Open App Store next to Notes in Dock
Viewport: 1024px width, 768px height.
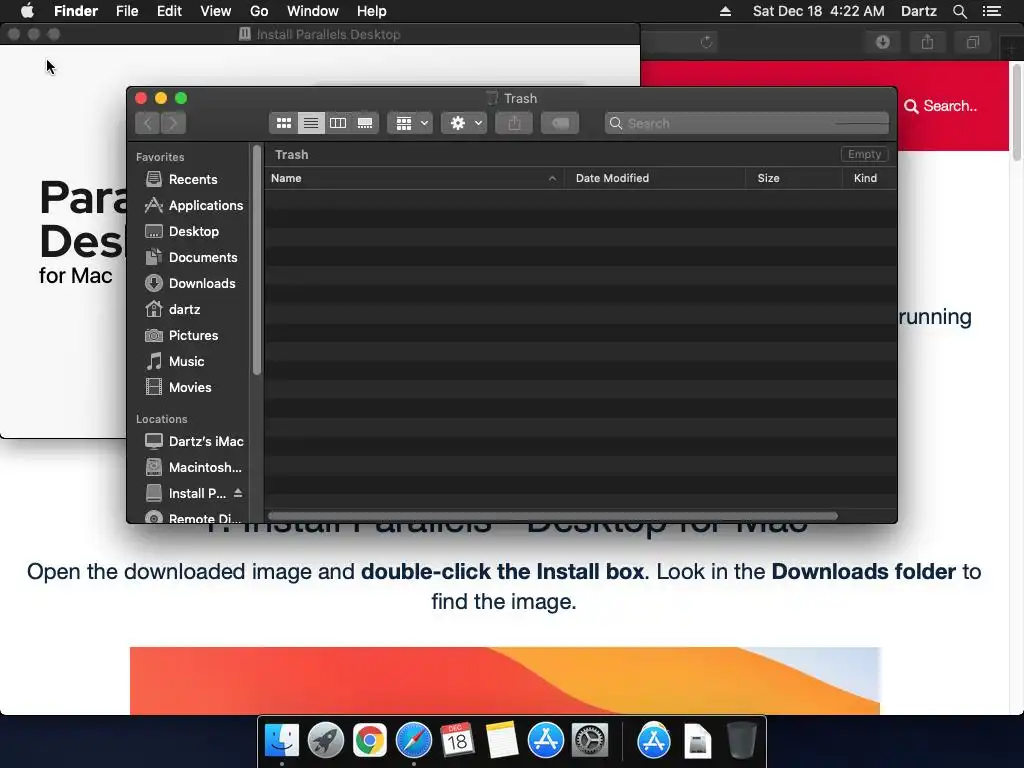click(545, 741)
